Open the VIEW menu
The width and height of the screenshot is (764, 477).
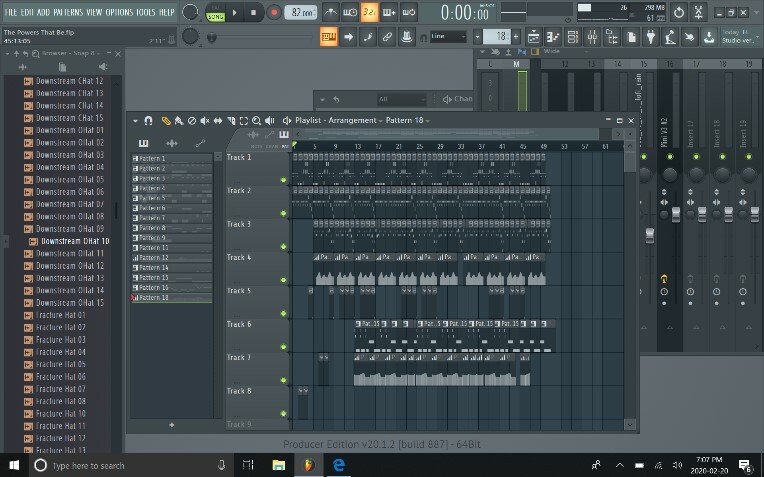(x=94, y=12)
